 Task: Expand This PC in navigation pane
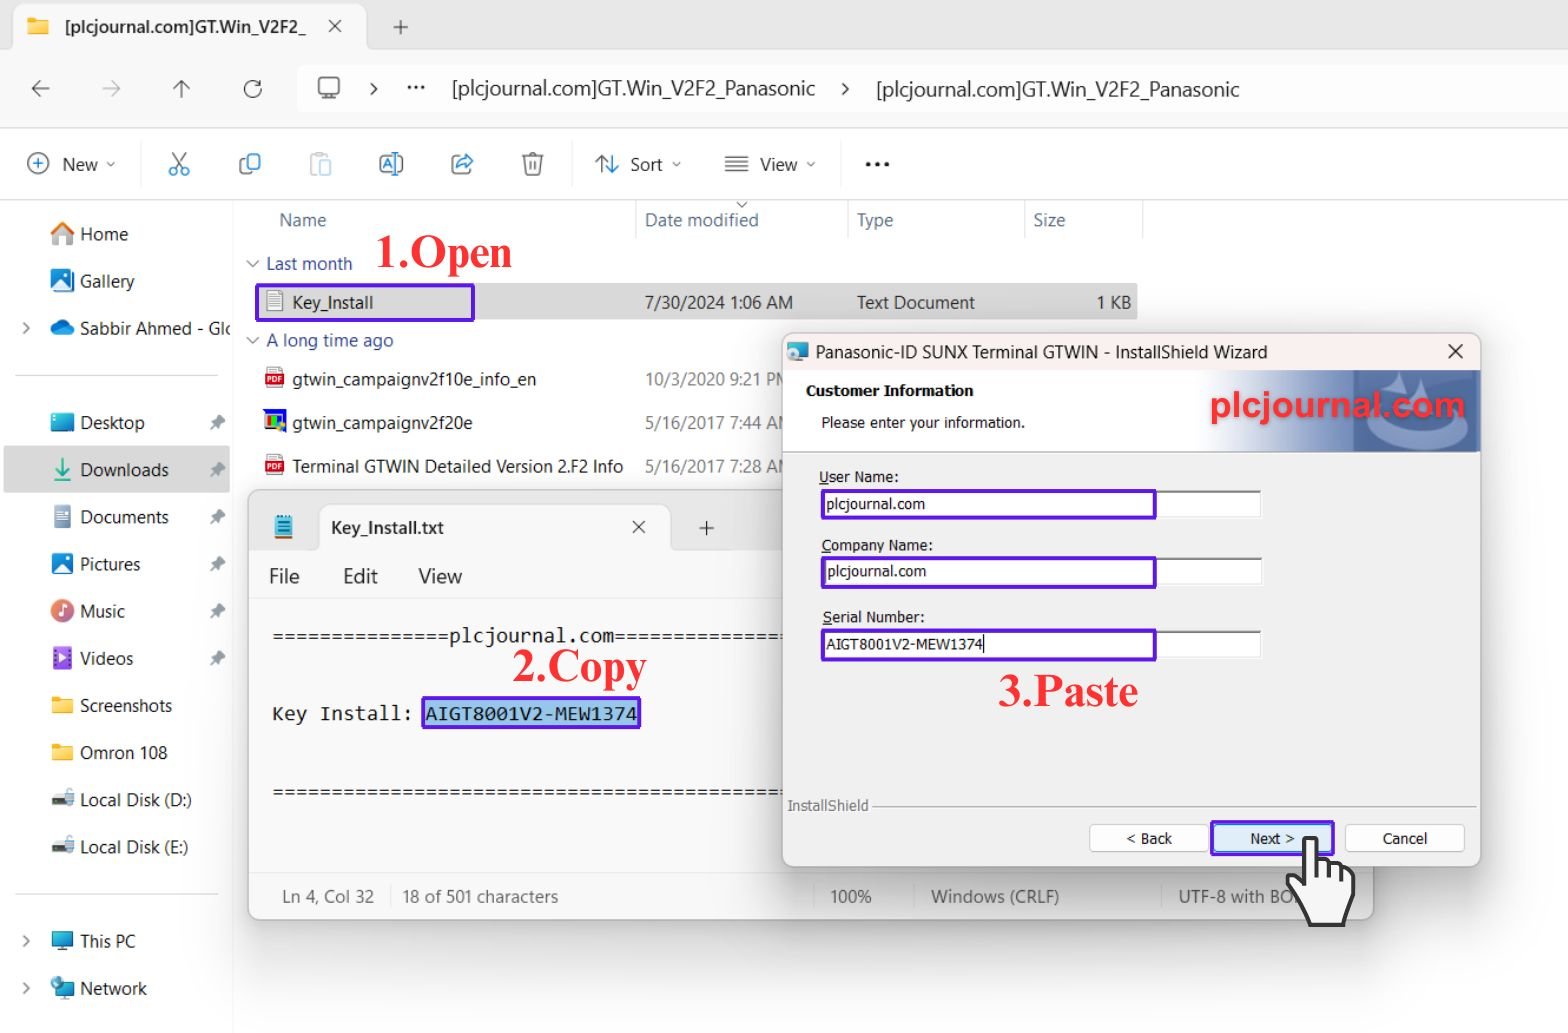[x=26, y=941]
